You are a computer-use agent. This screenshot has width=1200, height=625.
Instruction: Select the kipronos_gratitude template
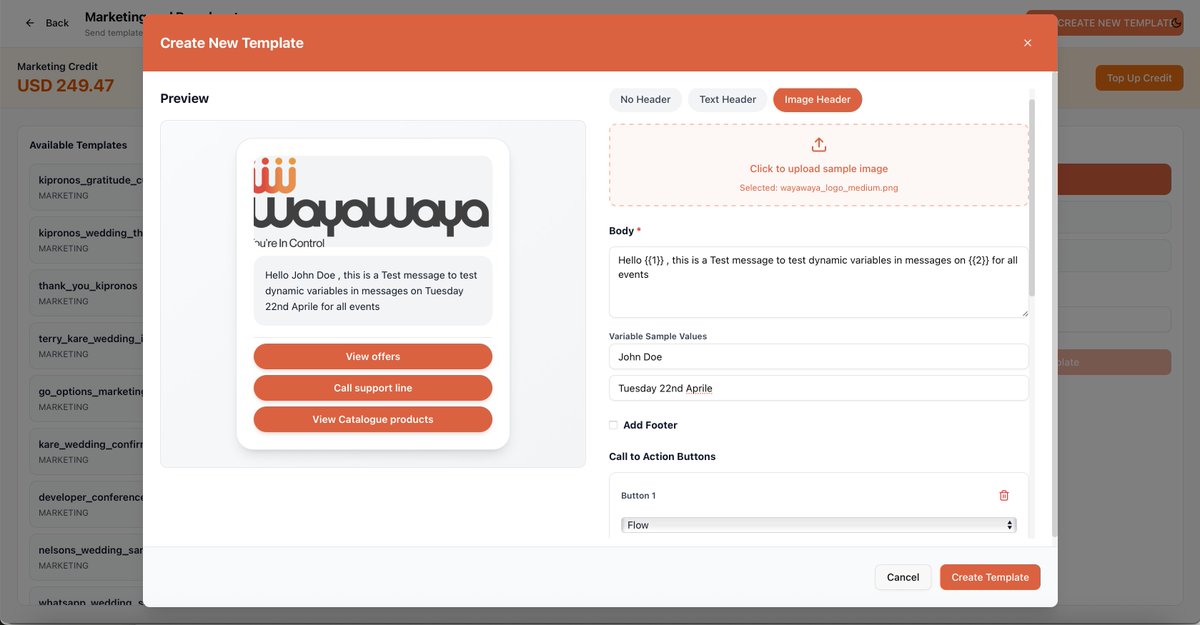click(88, 186)
